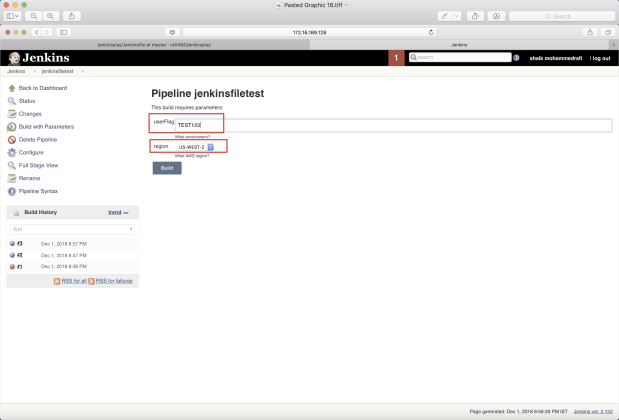
Task: Collapse Build History with the dash toggle
Action: point(126,213)
